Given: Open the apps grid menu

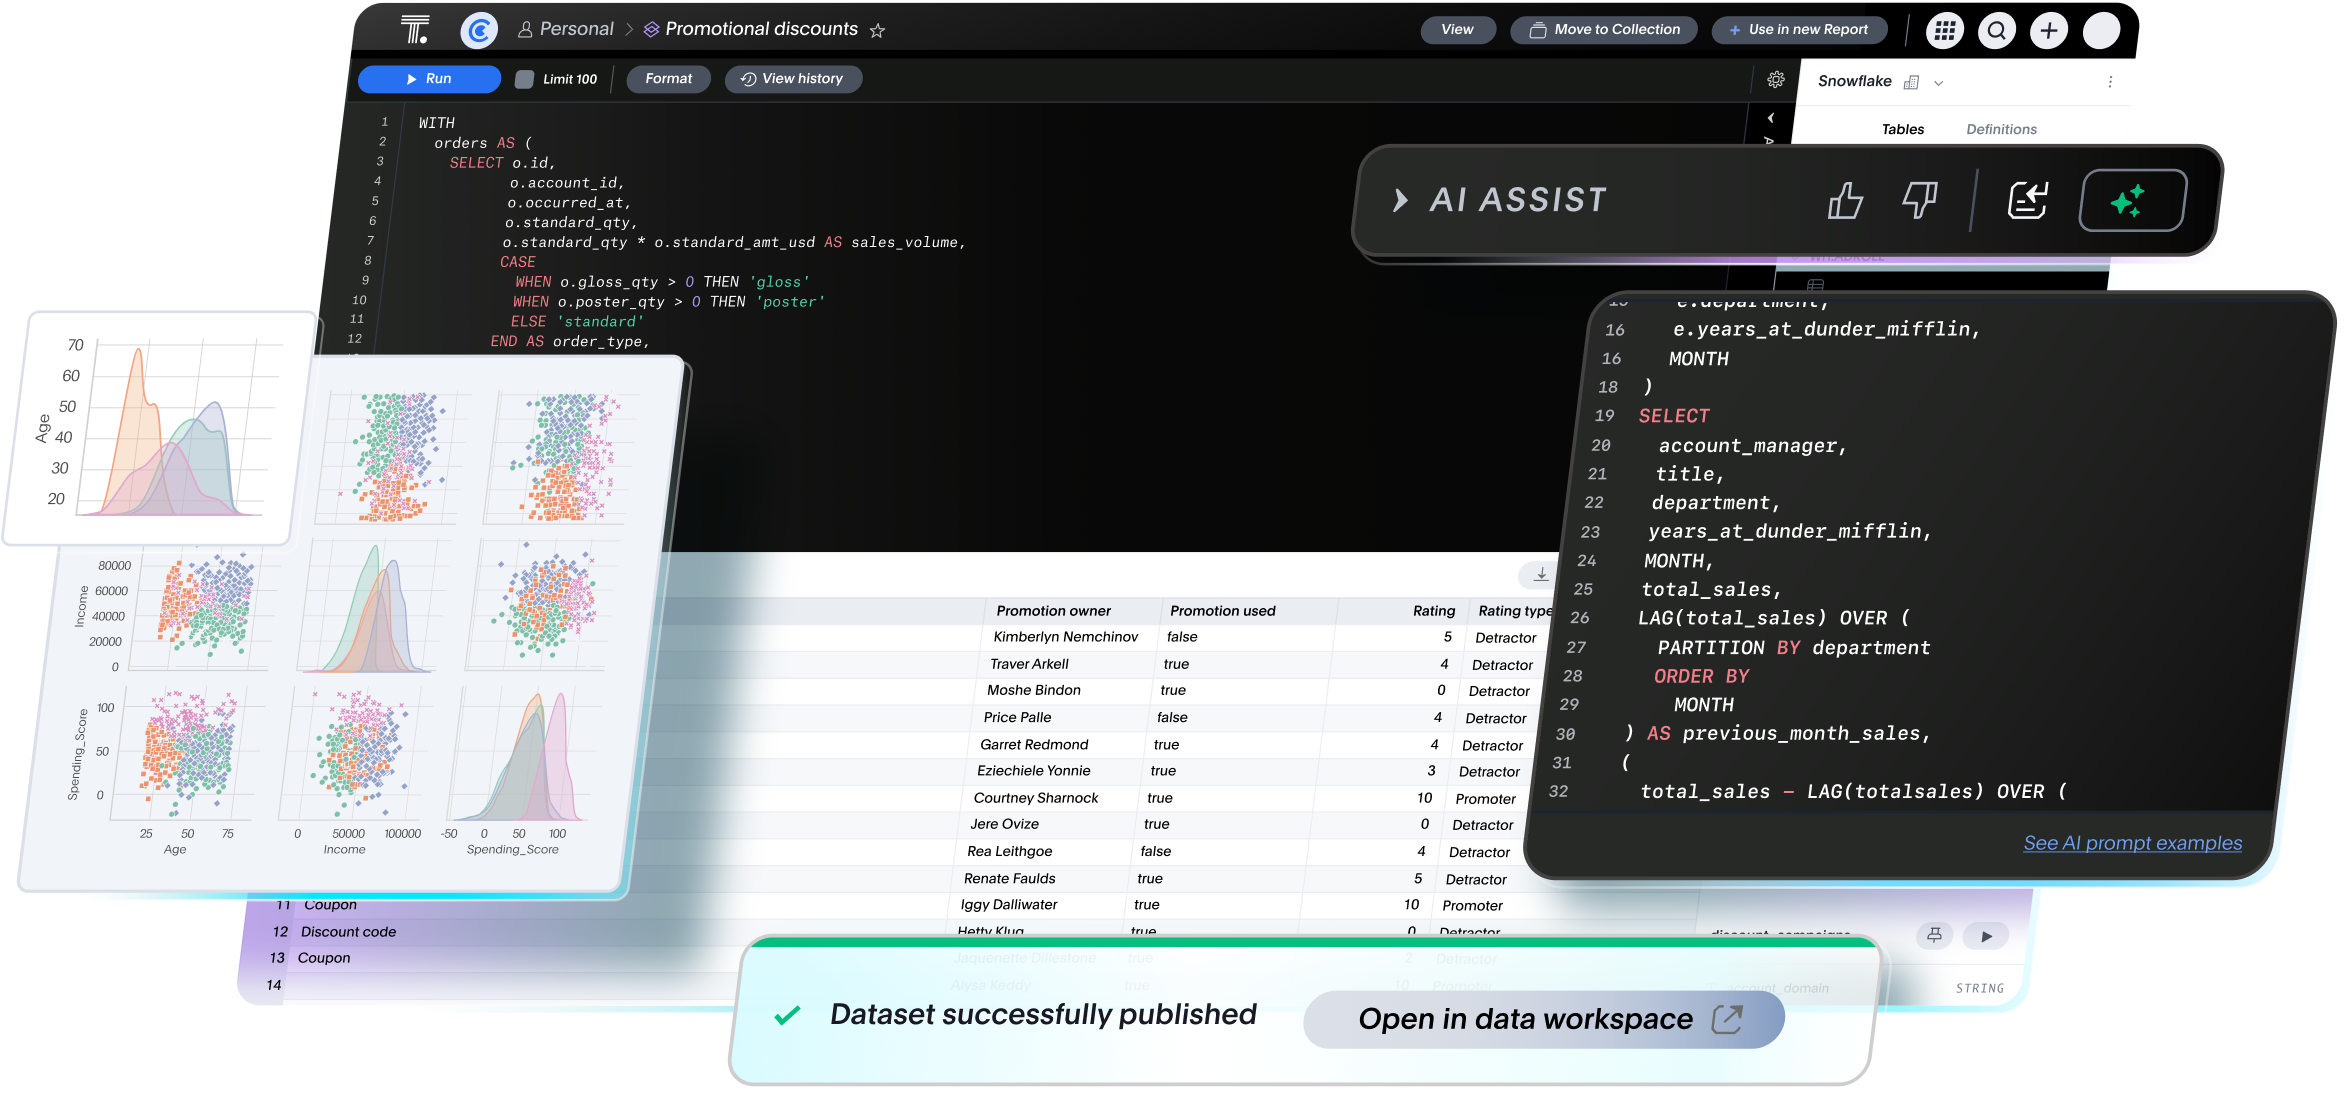Looking at the screenshot, I should [x=1944, y=30].
